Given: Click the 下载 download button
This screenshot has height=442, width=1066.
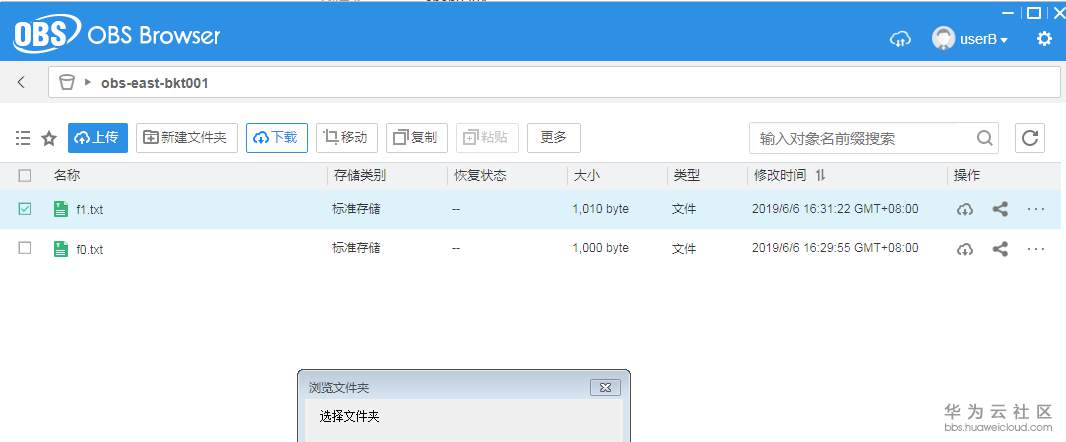Looking at the screenshot, I should click(277, 138).
